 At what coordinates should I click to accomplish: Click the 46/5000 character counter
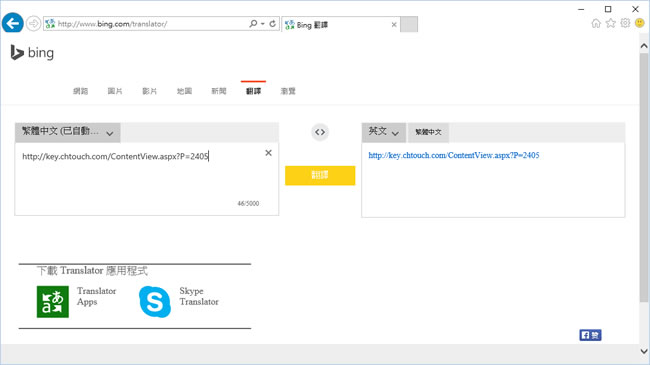248,204
